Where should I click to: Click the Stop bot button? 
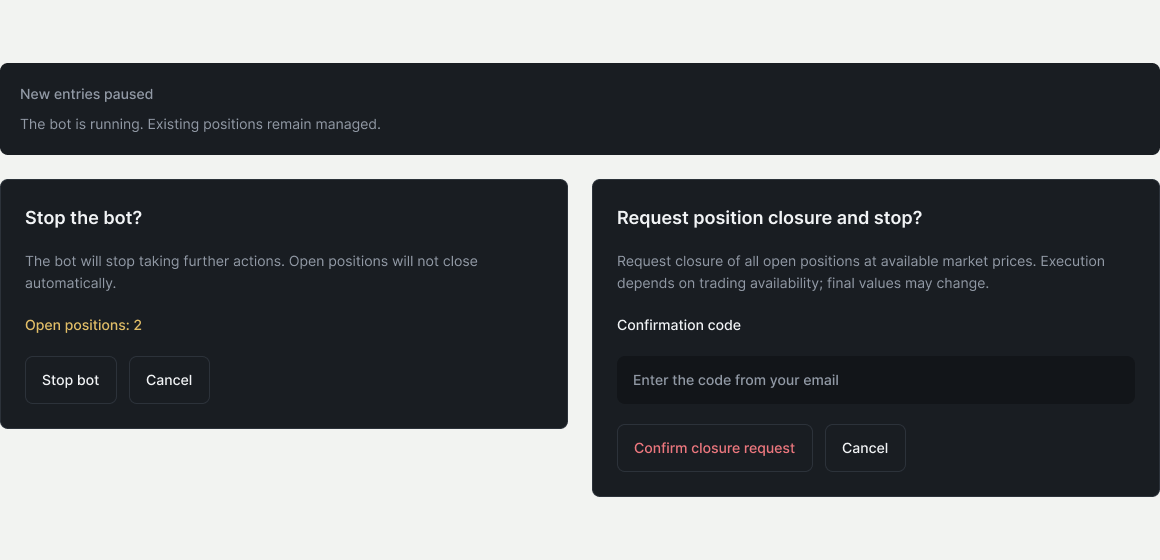(x=71, y=380)
